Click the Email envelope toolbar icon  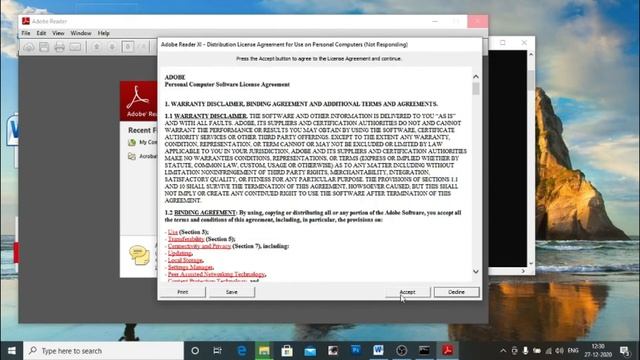pyautogui.click(x=75, y=47)
